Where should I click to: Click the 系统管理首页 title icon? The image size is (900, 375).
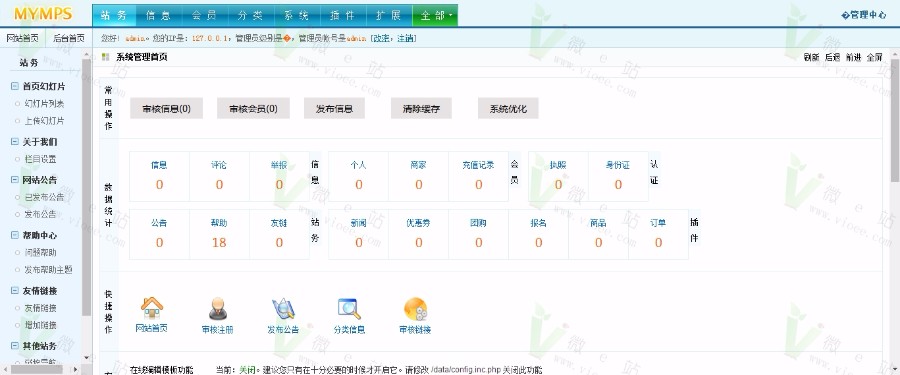(106, 57)
